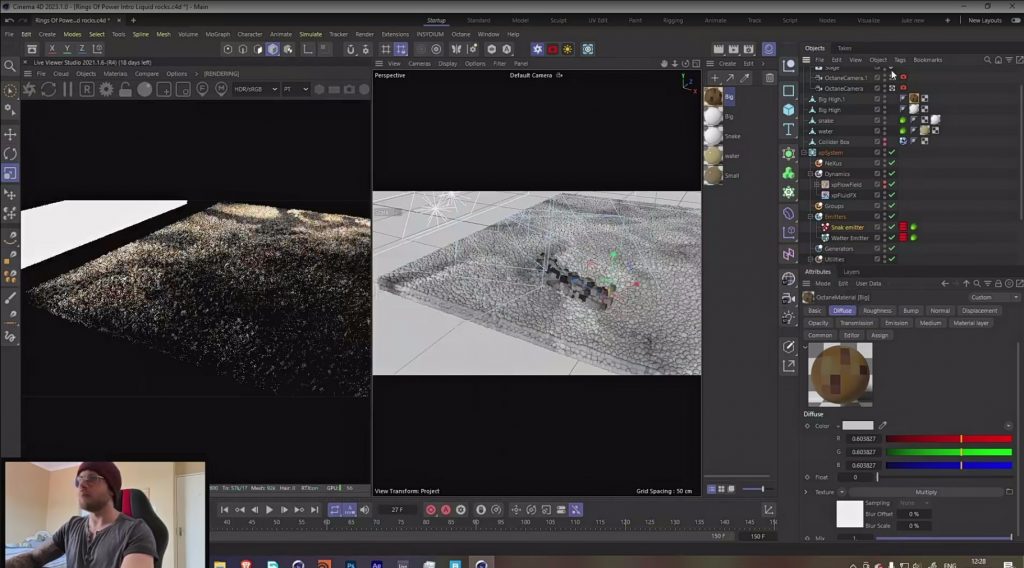Collapse the Emitters tree node
This screenshot has width=1024, height=568.
[x=810, y=217]
